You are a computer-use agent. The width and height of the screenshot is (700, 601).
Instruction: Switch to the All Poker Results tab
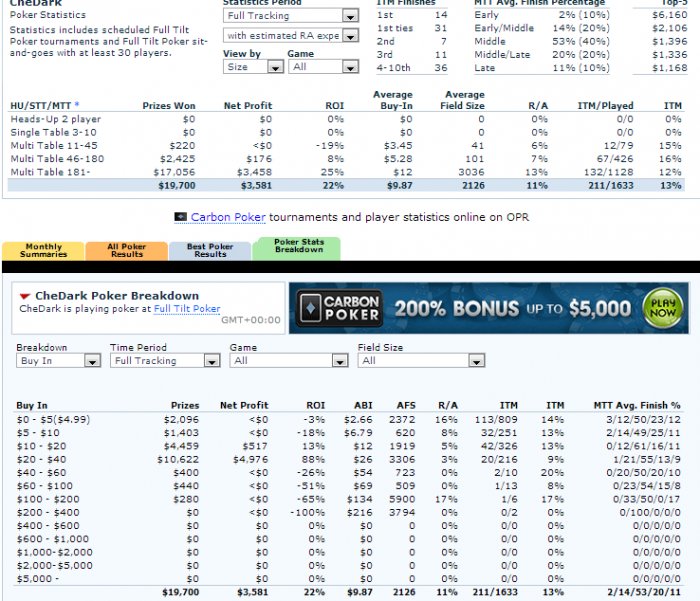pos(127,250)
